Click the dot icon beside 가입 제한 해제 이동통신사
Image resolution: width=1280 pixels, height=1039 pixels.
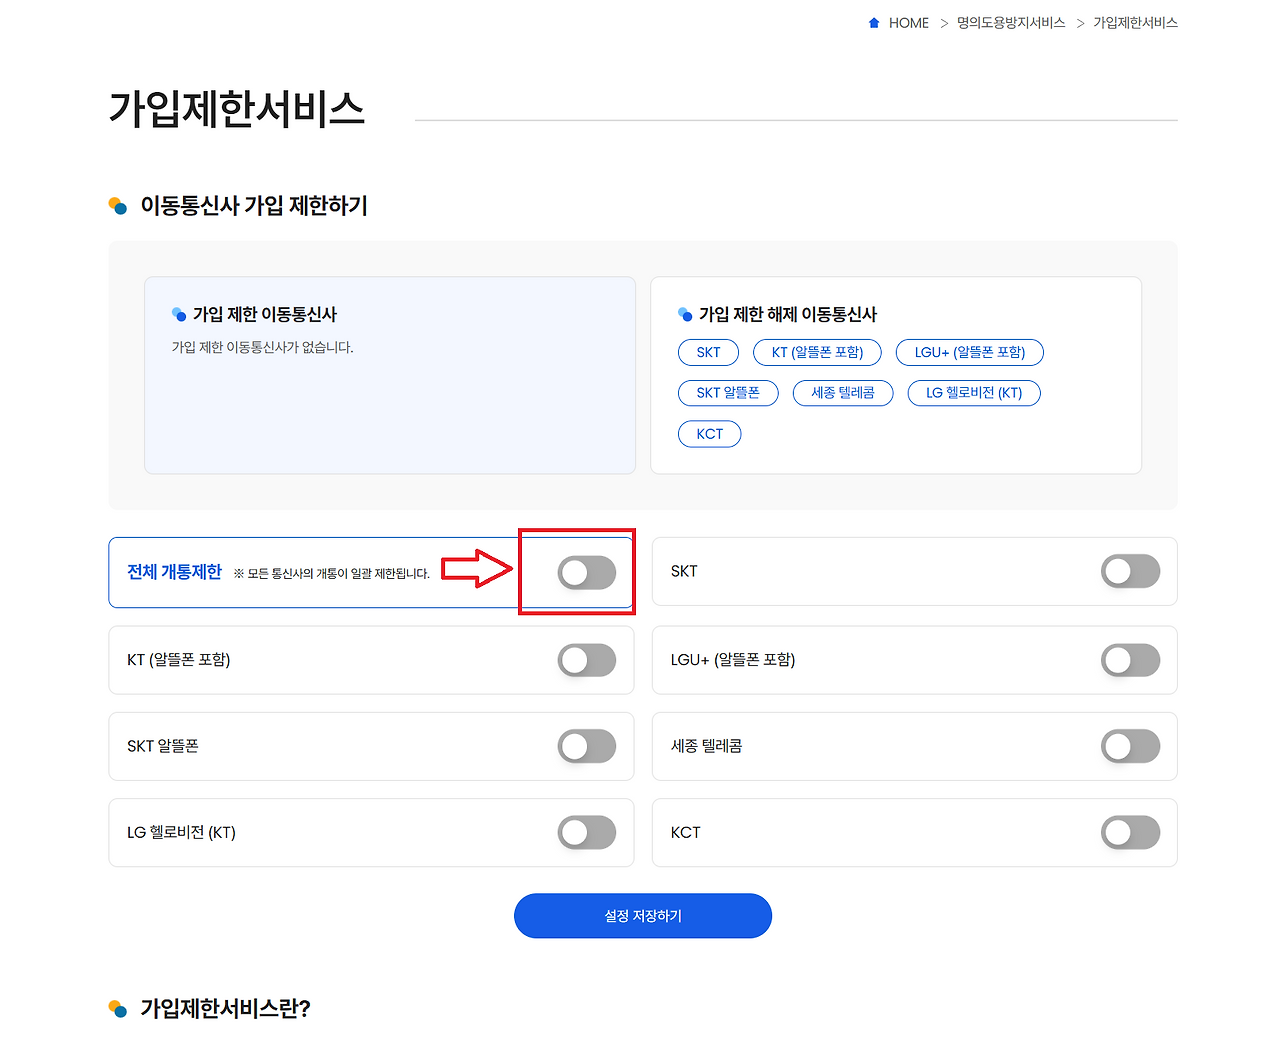tap(686, 313)
